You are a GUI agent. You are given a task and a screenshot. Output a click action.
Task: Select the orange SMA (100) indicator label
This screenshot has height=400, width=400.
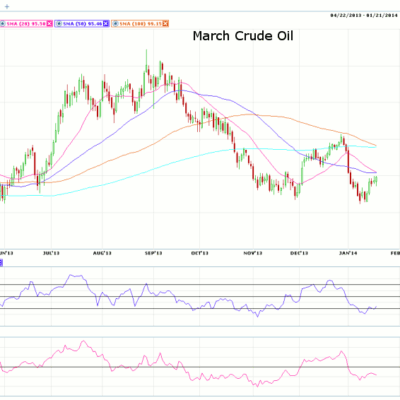[x=141, y=23]
